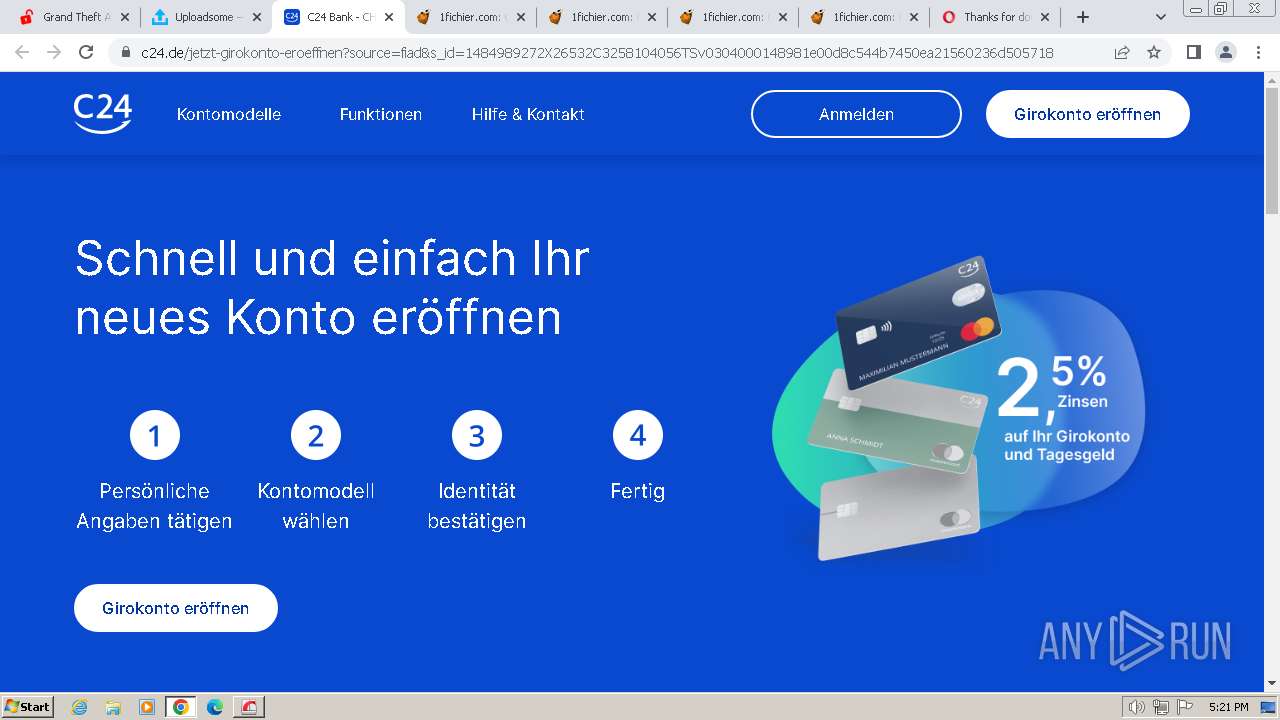The height and width of the screenshot is (720, 1280).
Task: Click Schnell und einfach headline
Action: [x=332, y=288]
